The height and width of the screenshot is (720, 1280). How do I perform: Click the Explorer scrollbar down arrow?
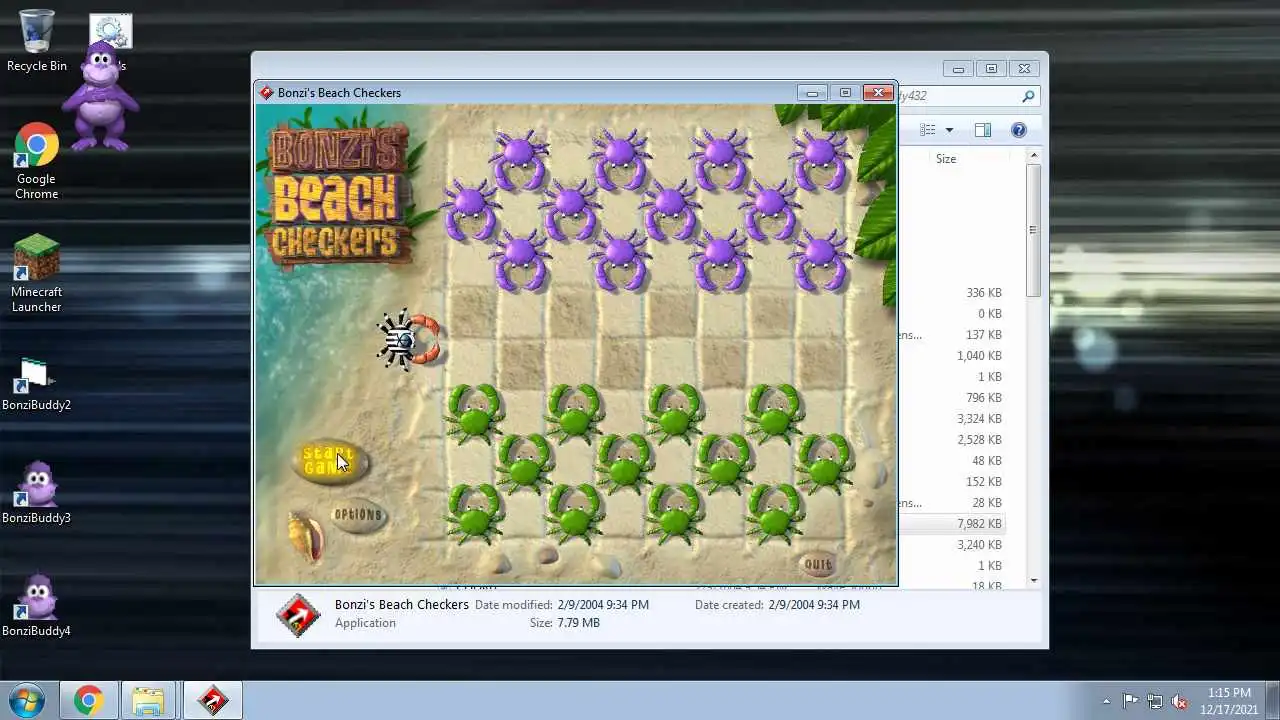(1034, 580)
